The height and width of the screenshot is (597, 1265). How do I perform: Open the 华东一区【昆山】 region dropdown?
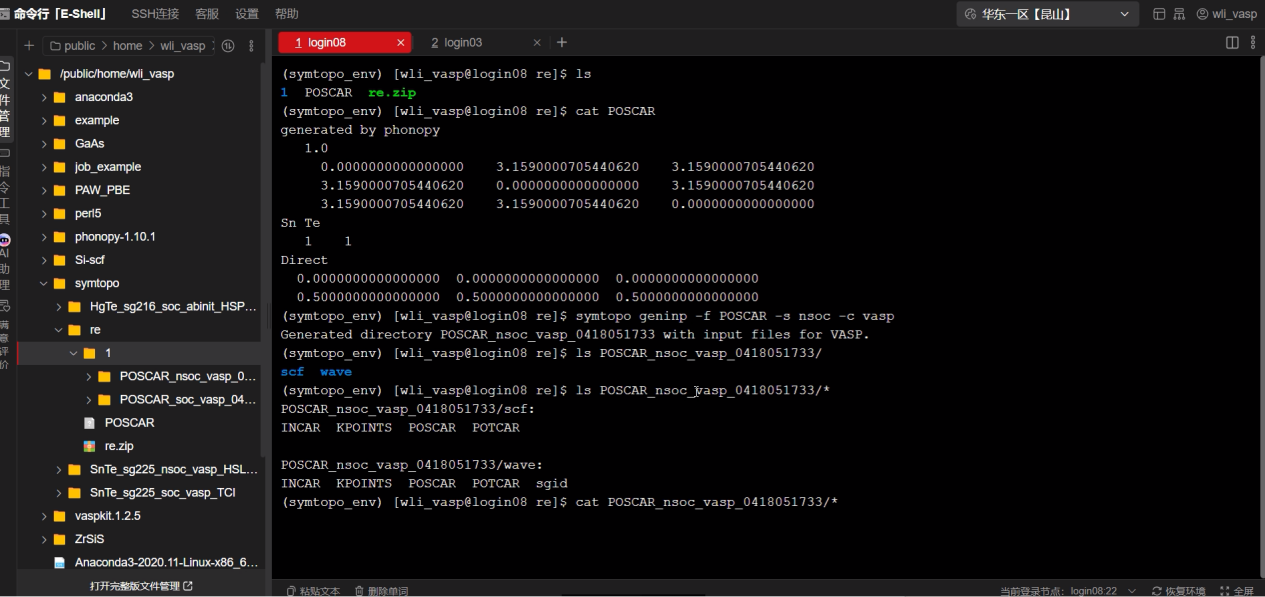click(x=1047, y=14)
